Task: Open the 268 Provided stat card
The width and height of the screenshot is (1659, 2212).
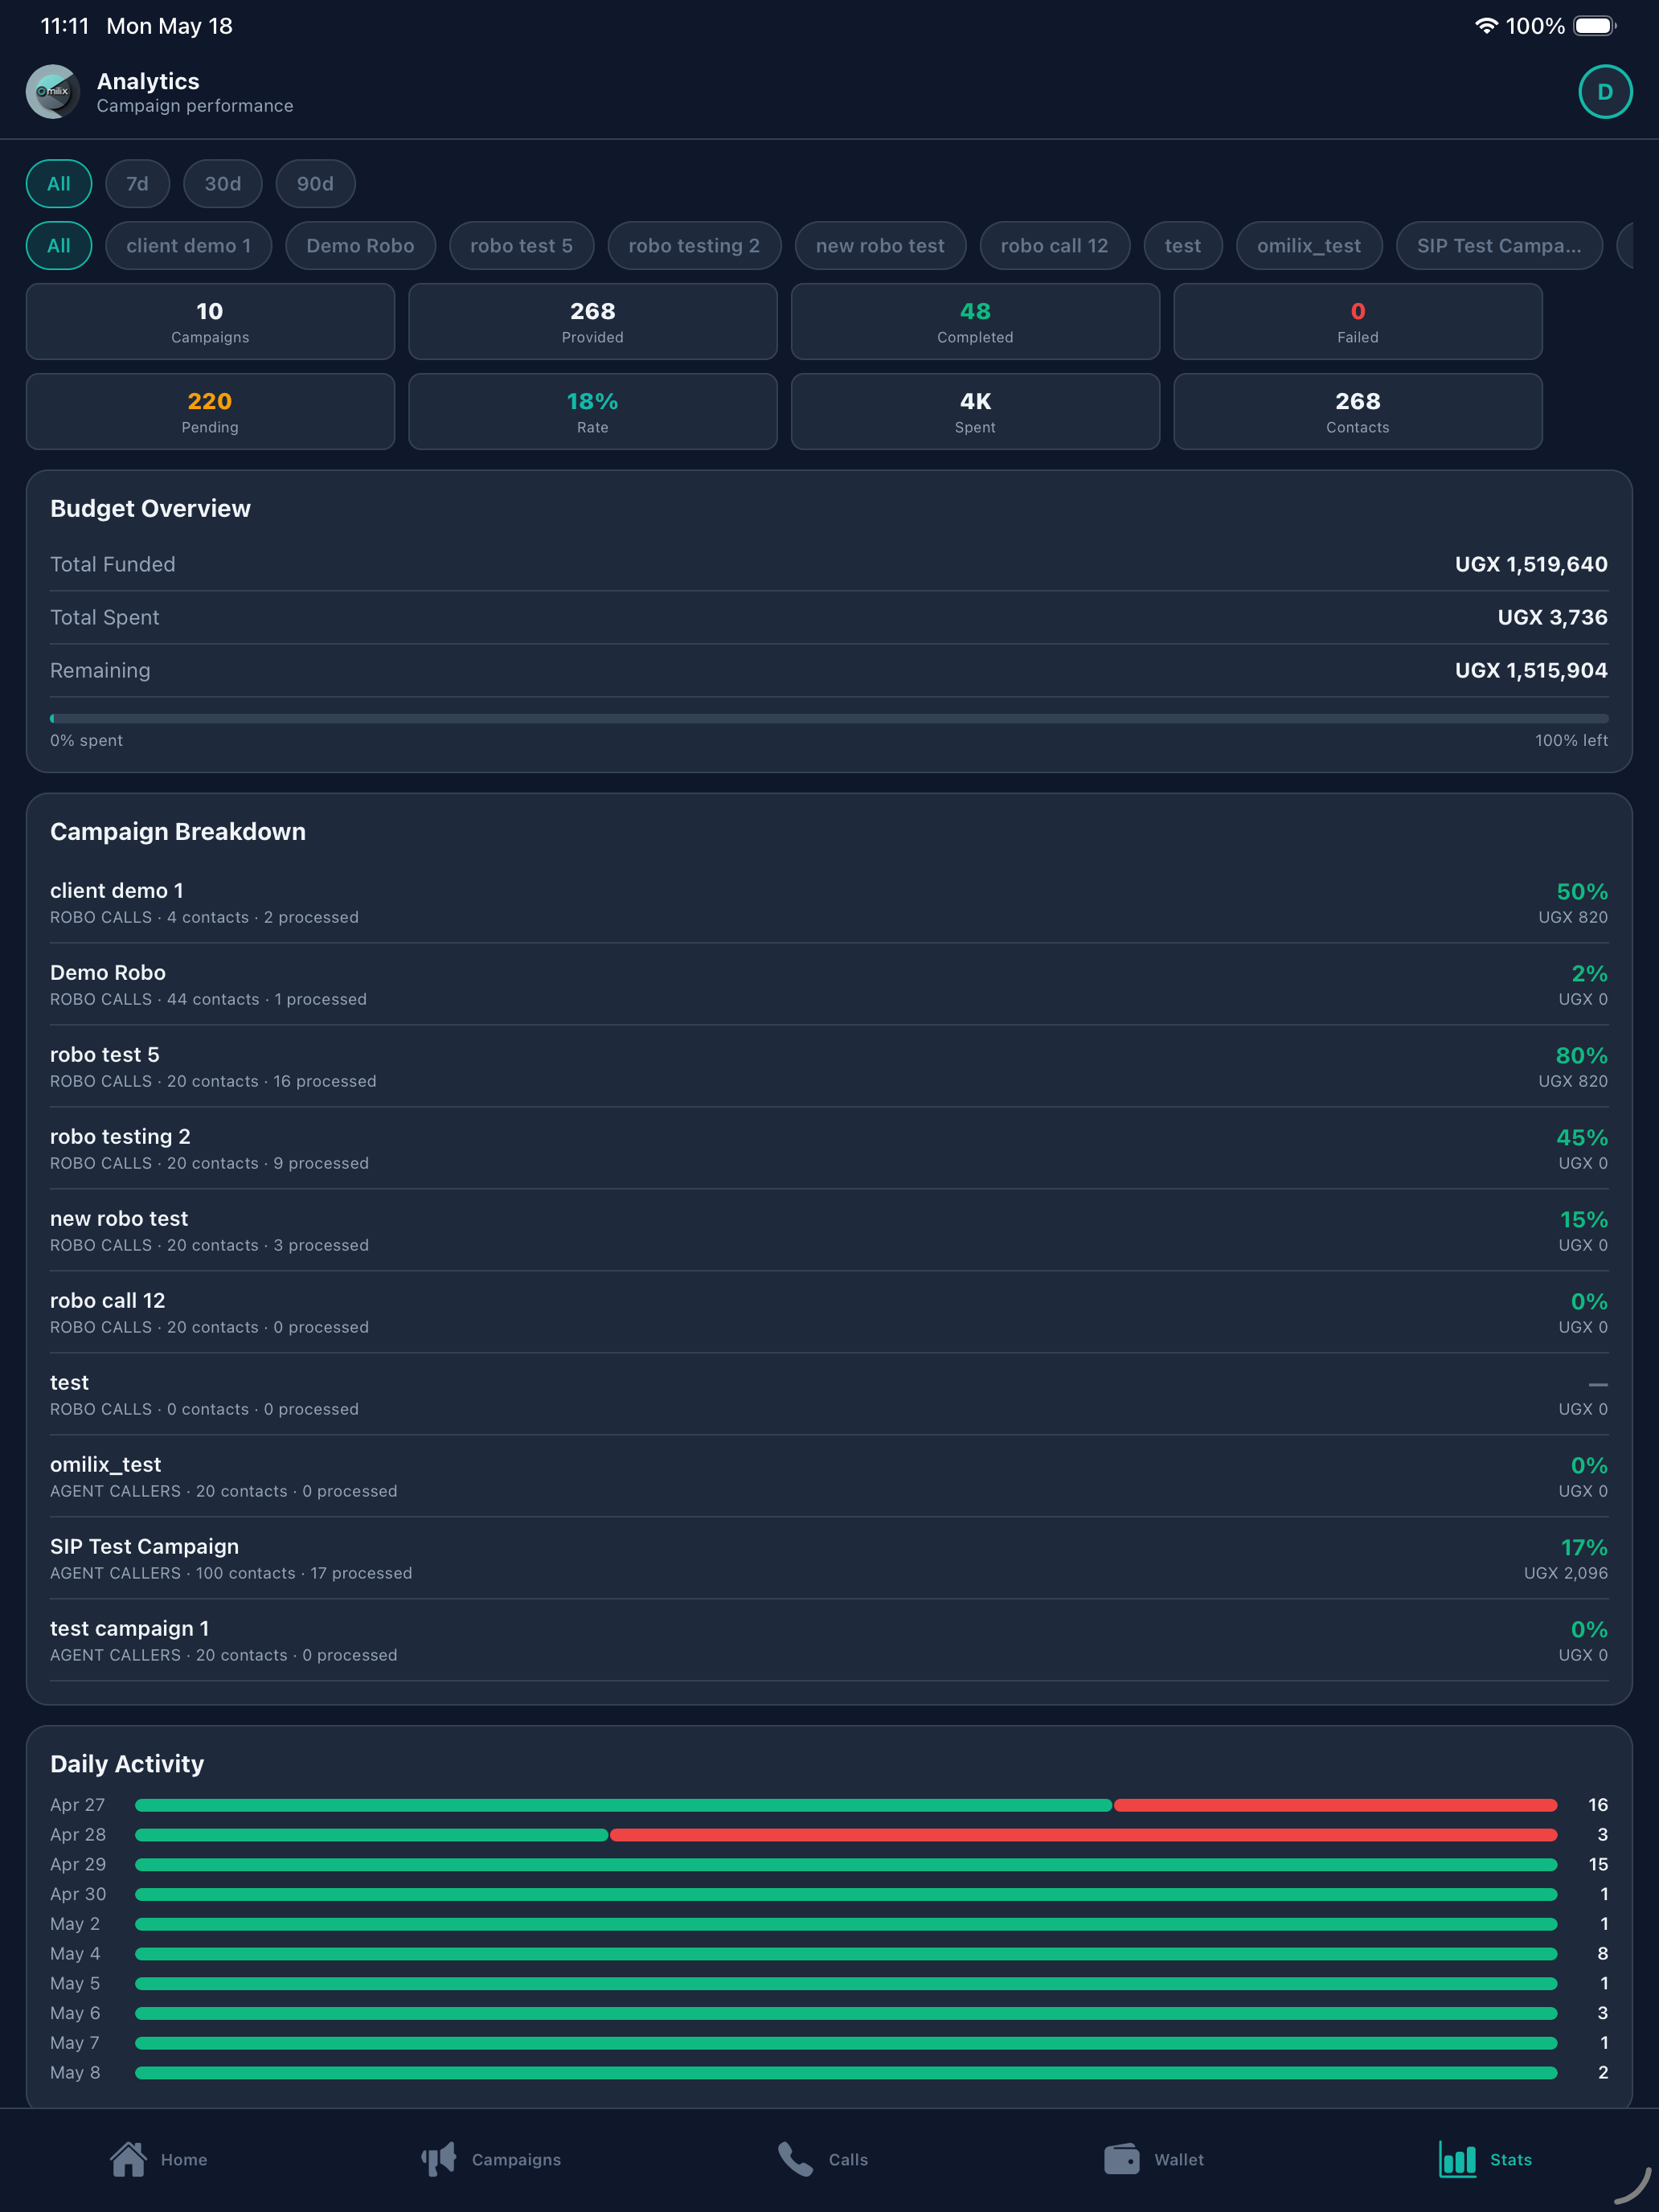Action: coord(593,322)
